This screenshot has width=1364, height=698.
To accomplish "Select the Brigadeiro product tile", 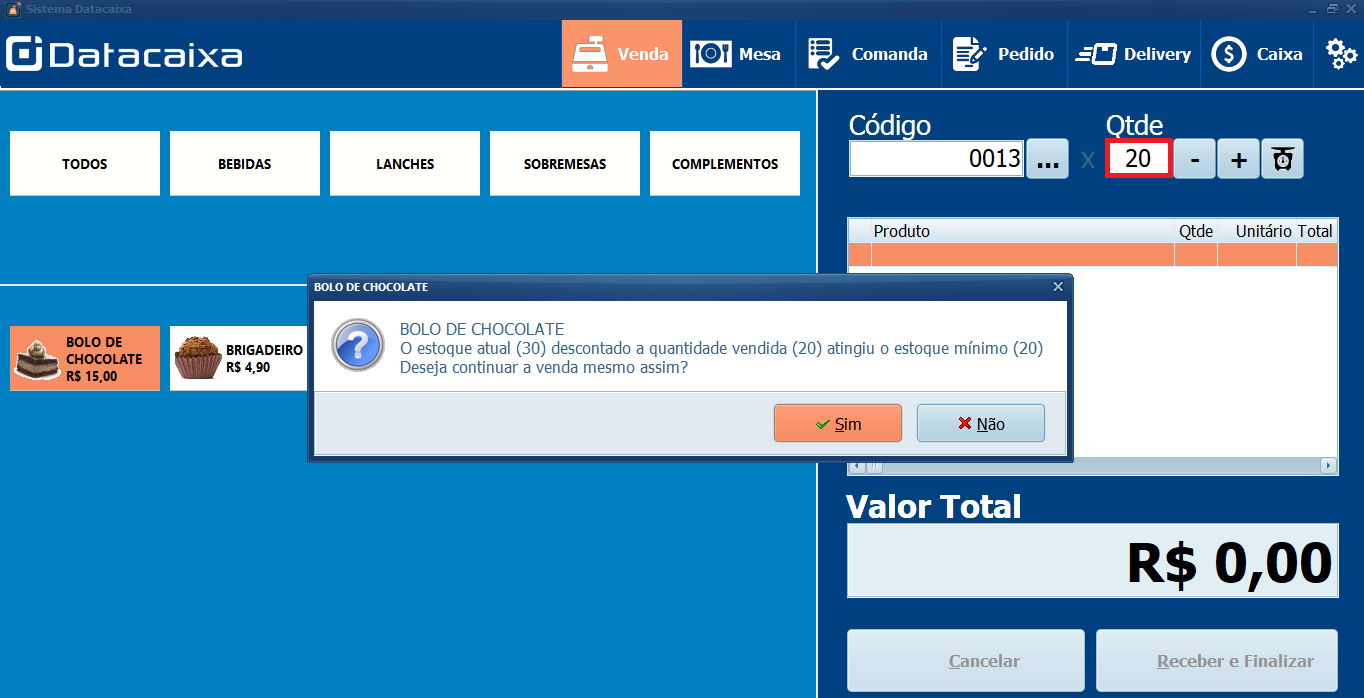I will (x=239, y=358).
